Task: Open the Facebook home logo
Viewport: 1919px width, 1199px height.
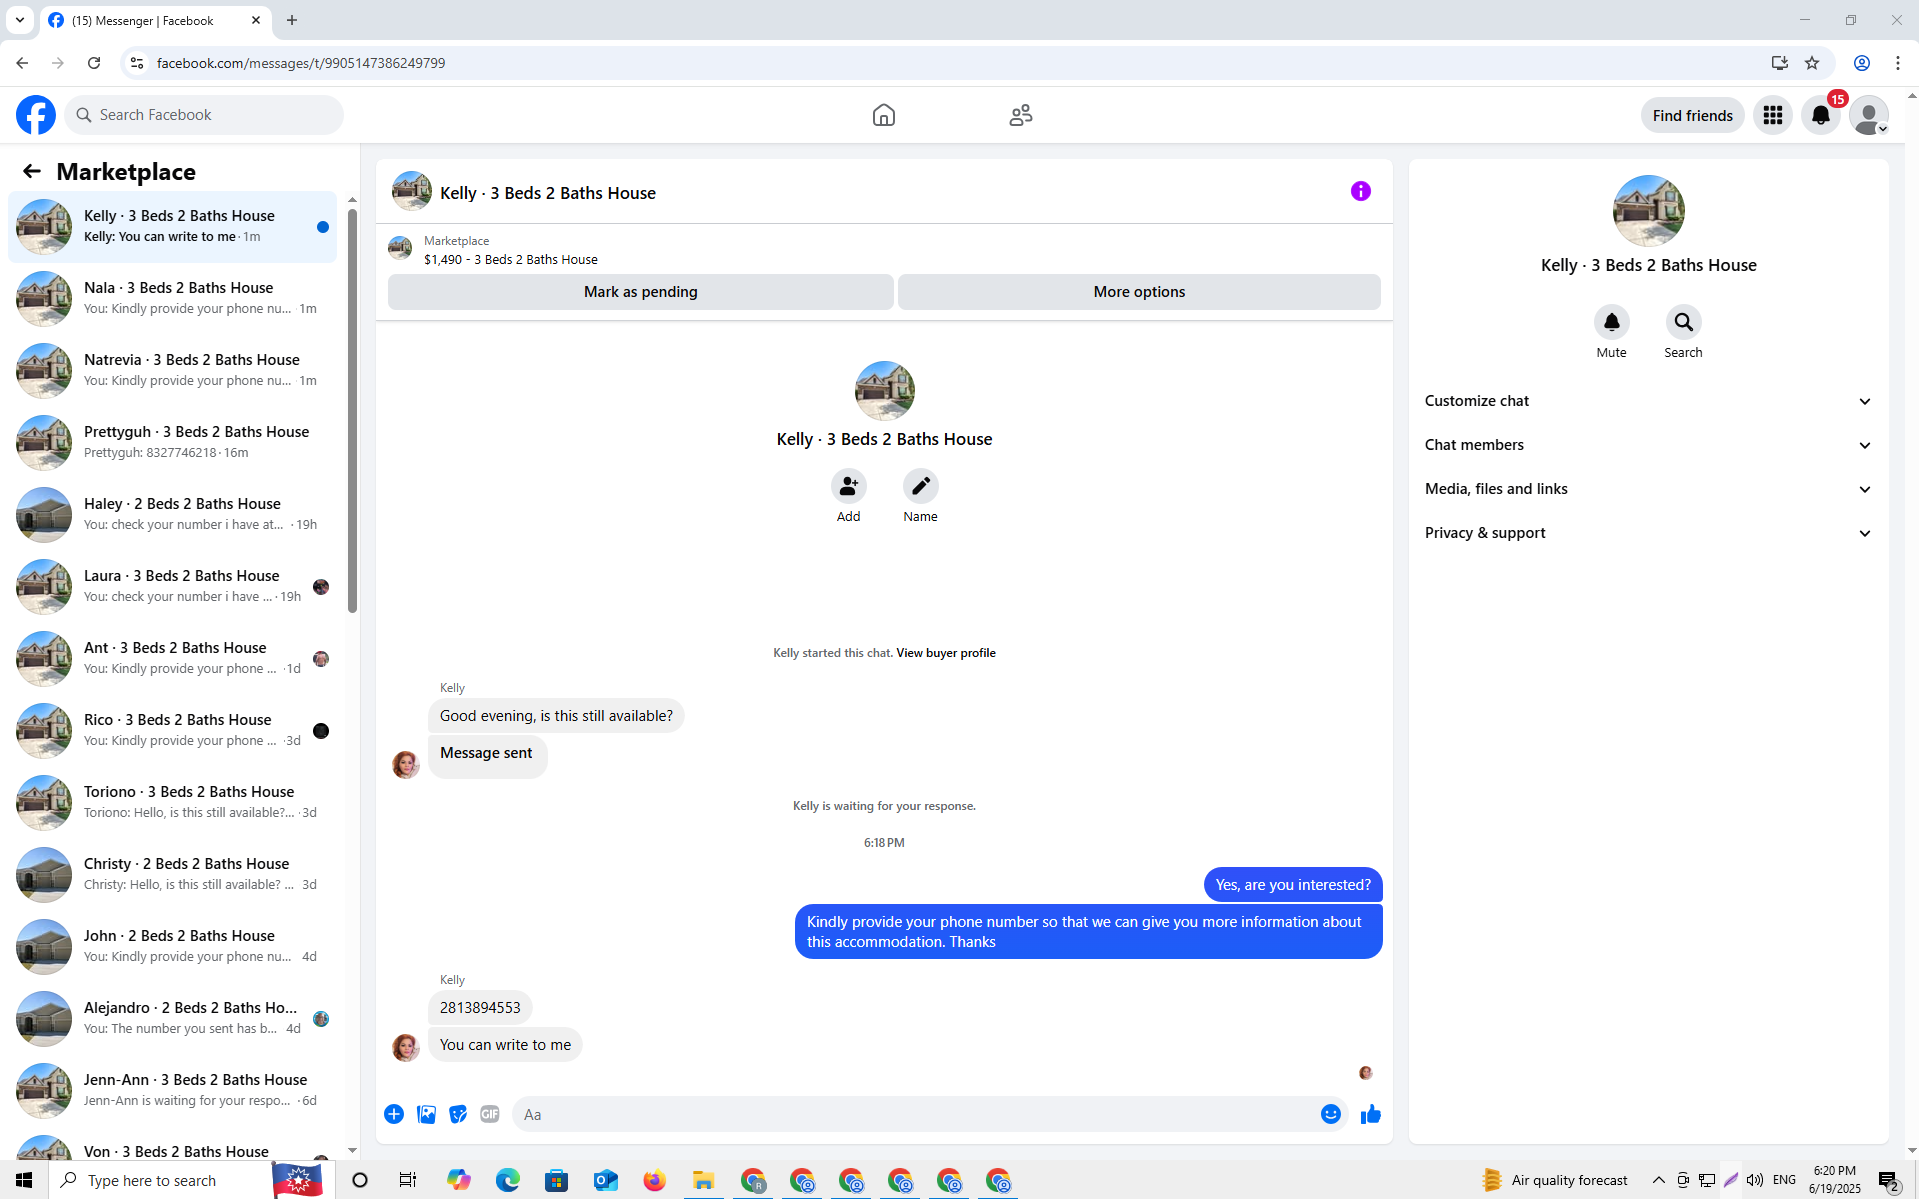Action: (36, 115)
